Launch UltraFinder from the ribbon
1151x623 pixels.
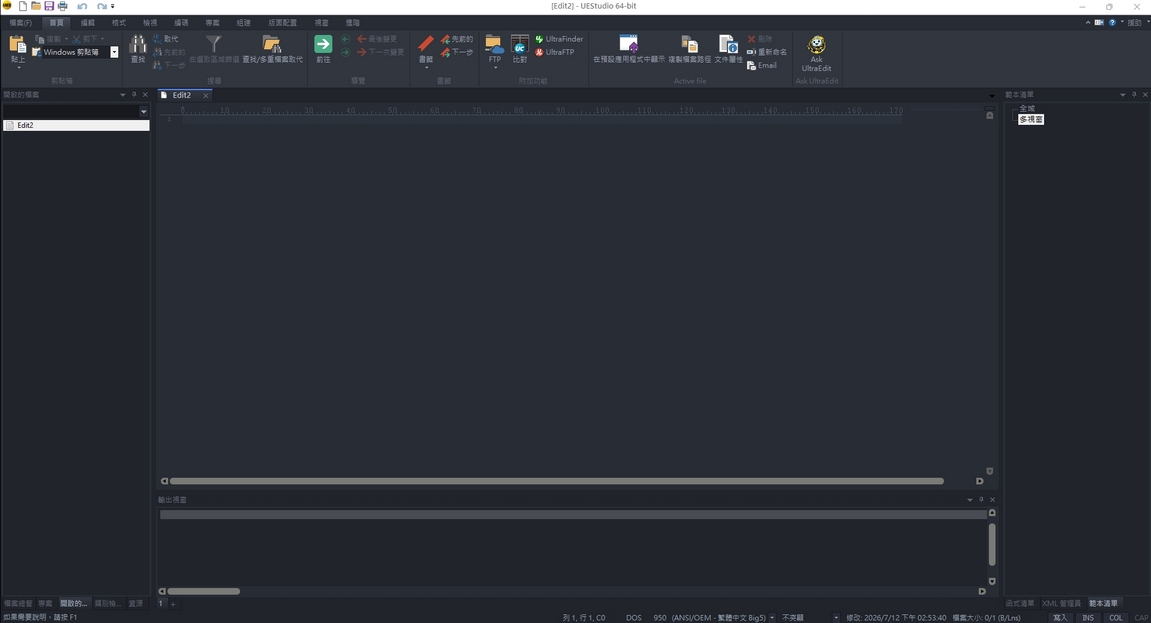[x=559, y=39]
